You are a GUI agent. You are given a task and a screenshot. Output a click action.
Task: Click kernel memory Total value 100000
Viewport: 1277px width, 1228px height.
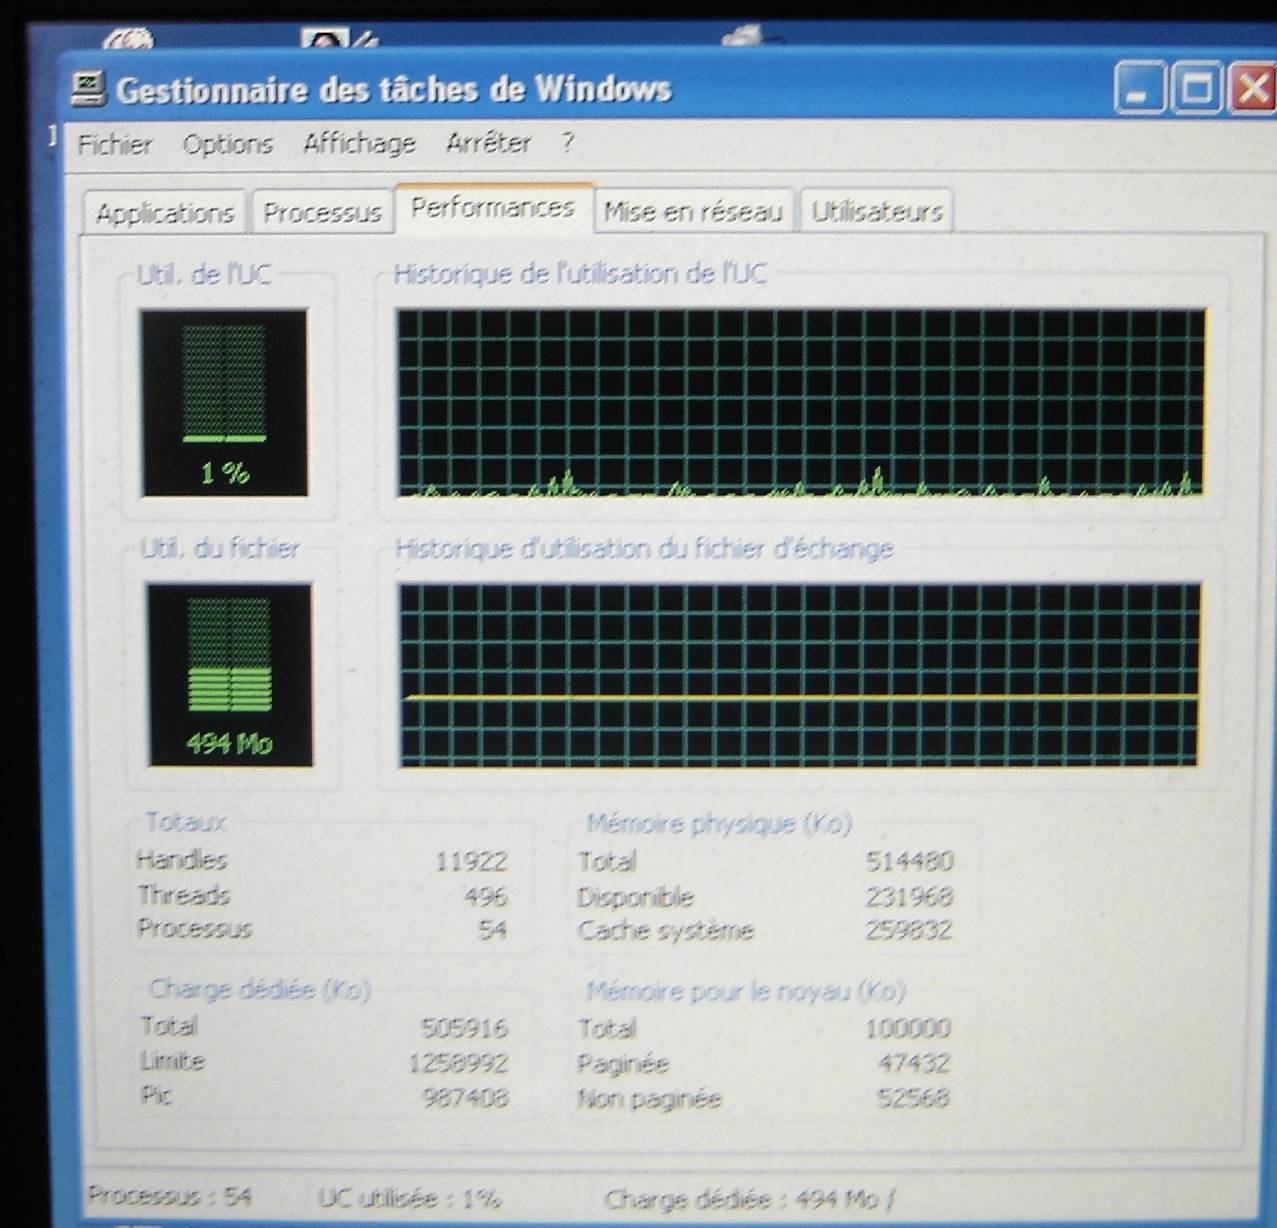(x=908, y=1028)
